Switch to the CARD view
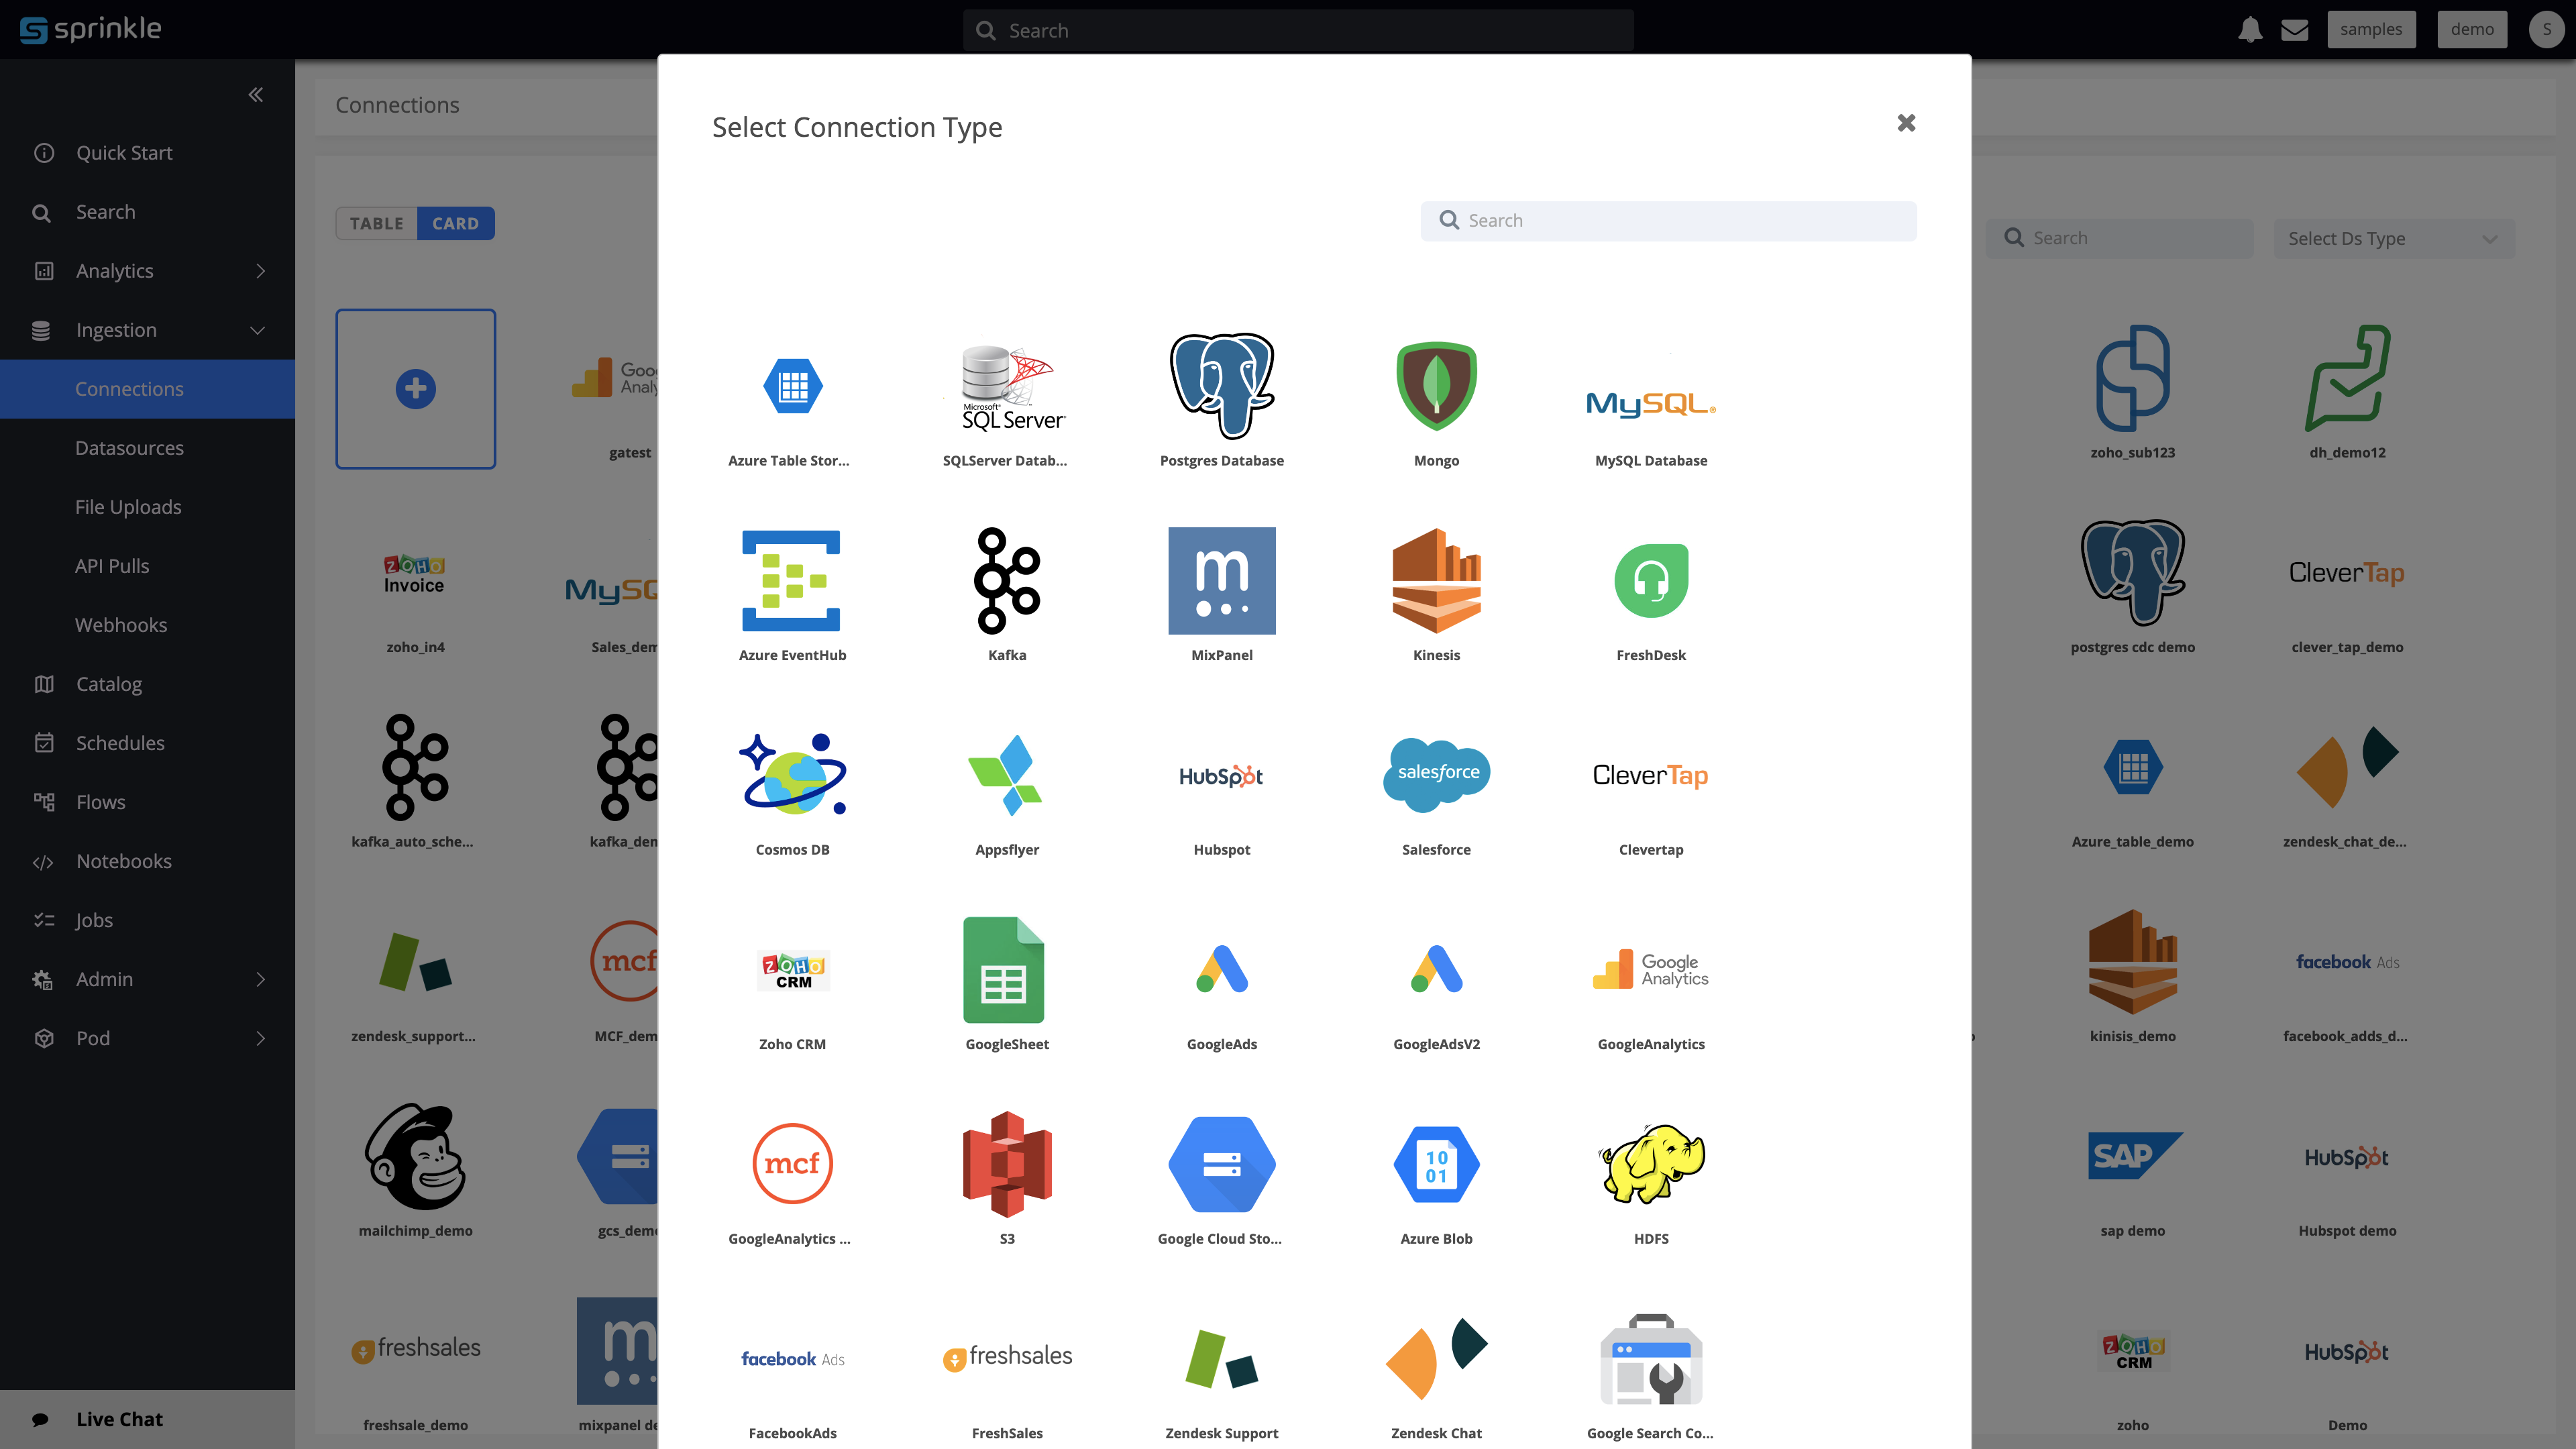This screenshot has width=2576, height=1449. click(x=456, y=223)
